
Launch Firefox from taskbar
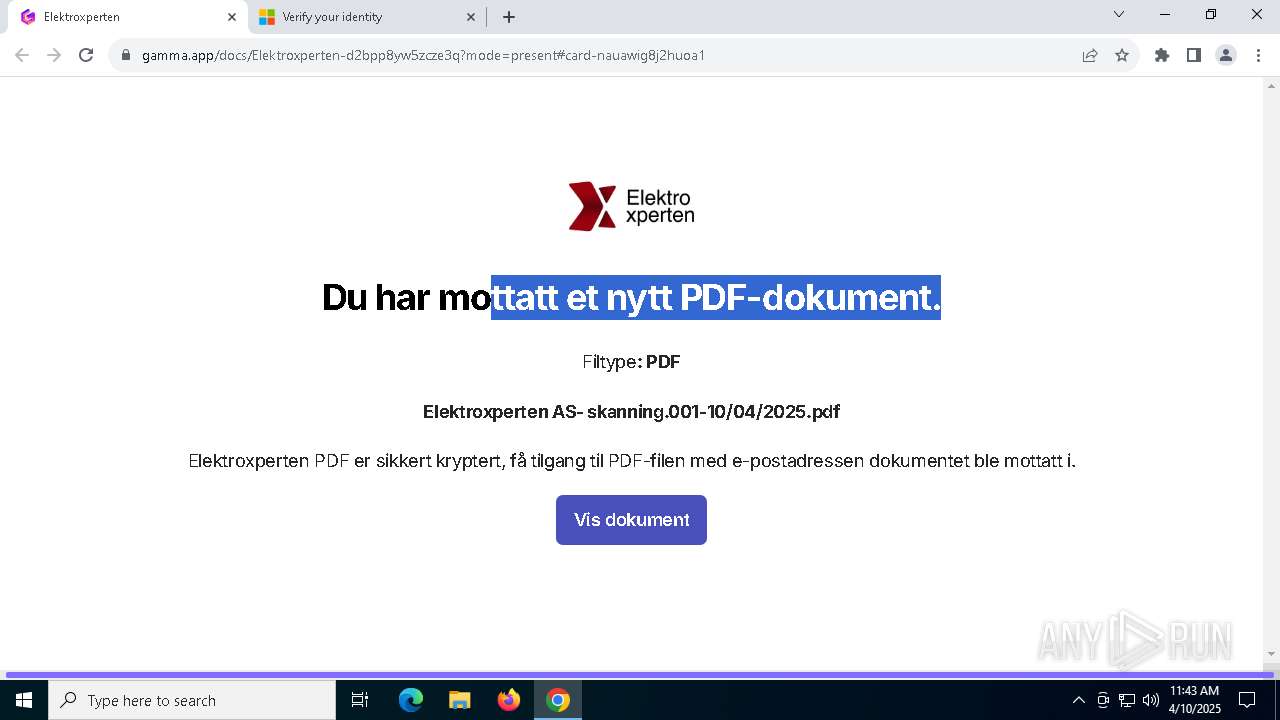[508, 700]
